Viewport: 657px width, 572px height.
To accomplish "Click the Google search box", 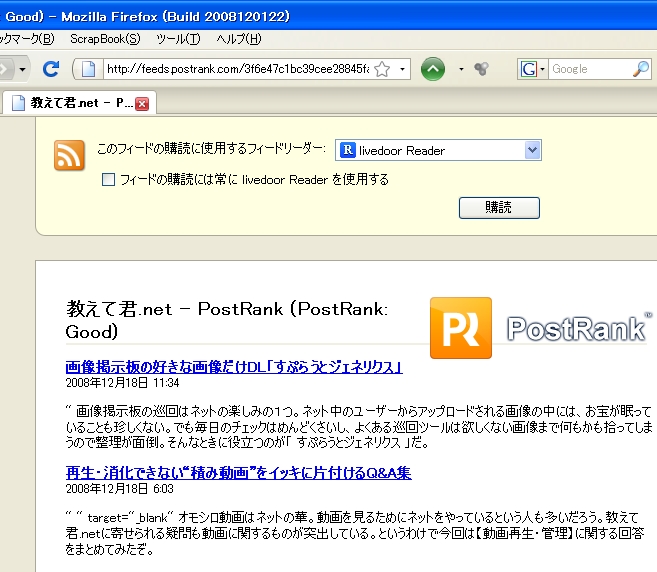I will [591, 69].
